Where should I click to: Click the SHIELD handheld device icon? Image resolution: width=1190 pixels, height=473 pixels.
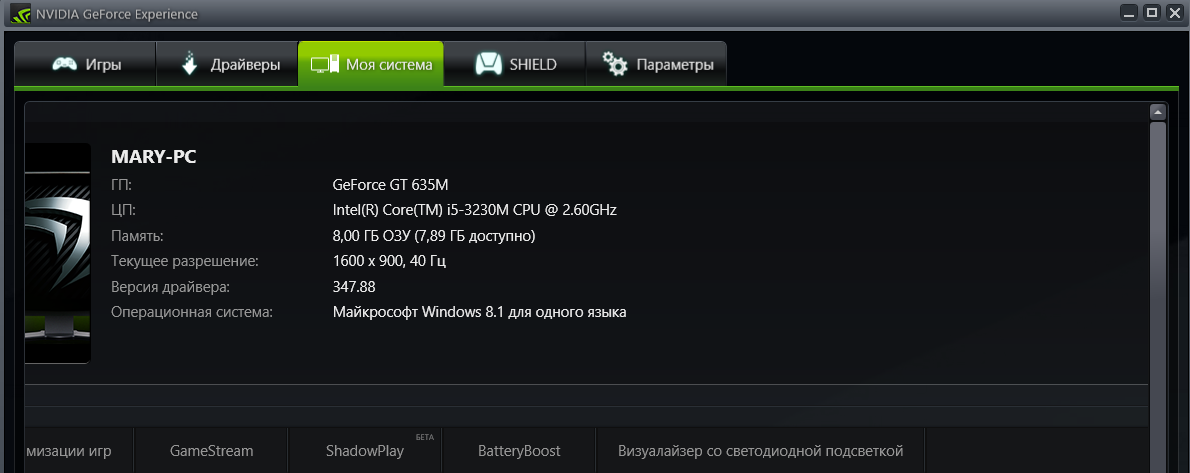tap(488, 64)
